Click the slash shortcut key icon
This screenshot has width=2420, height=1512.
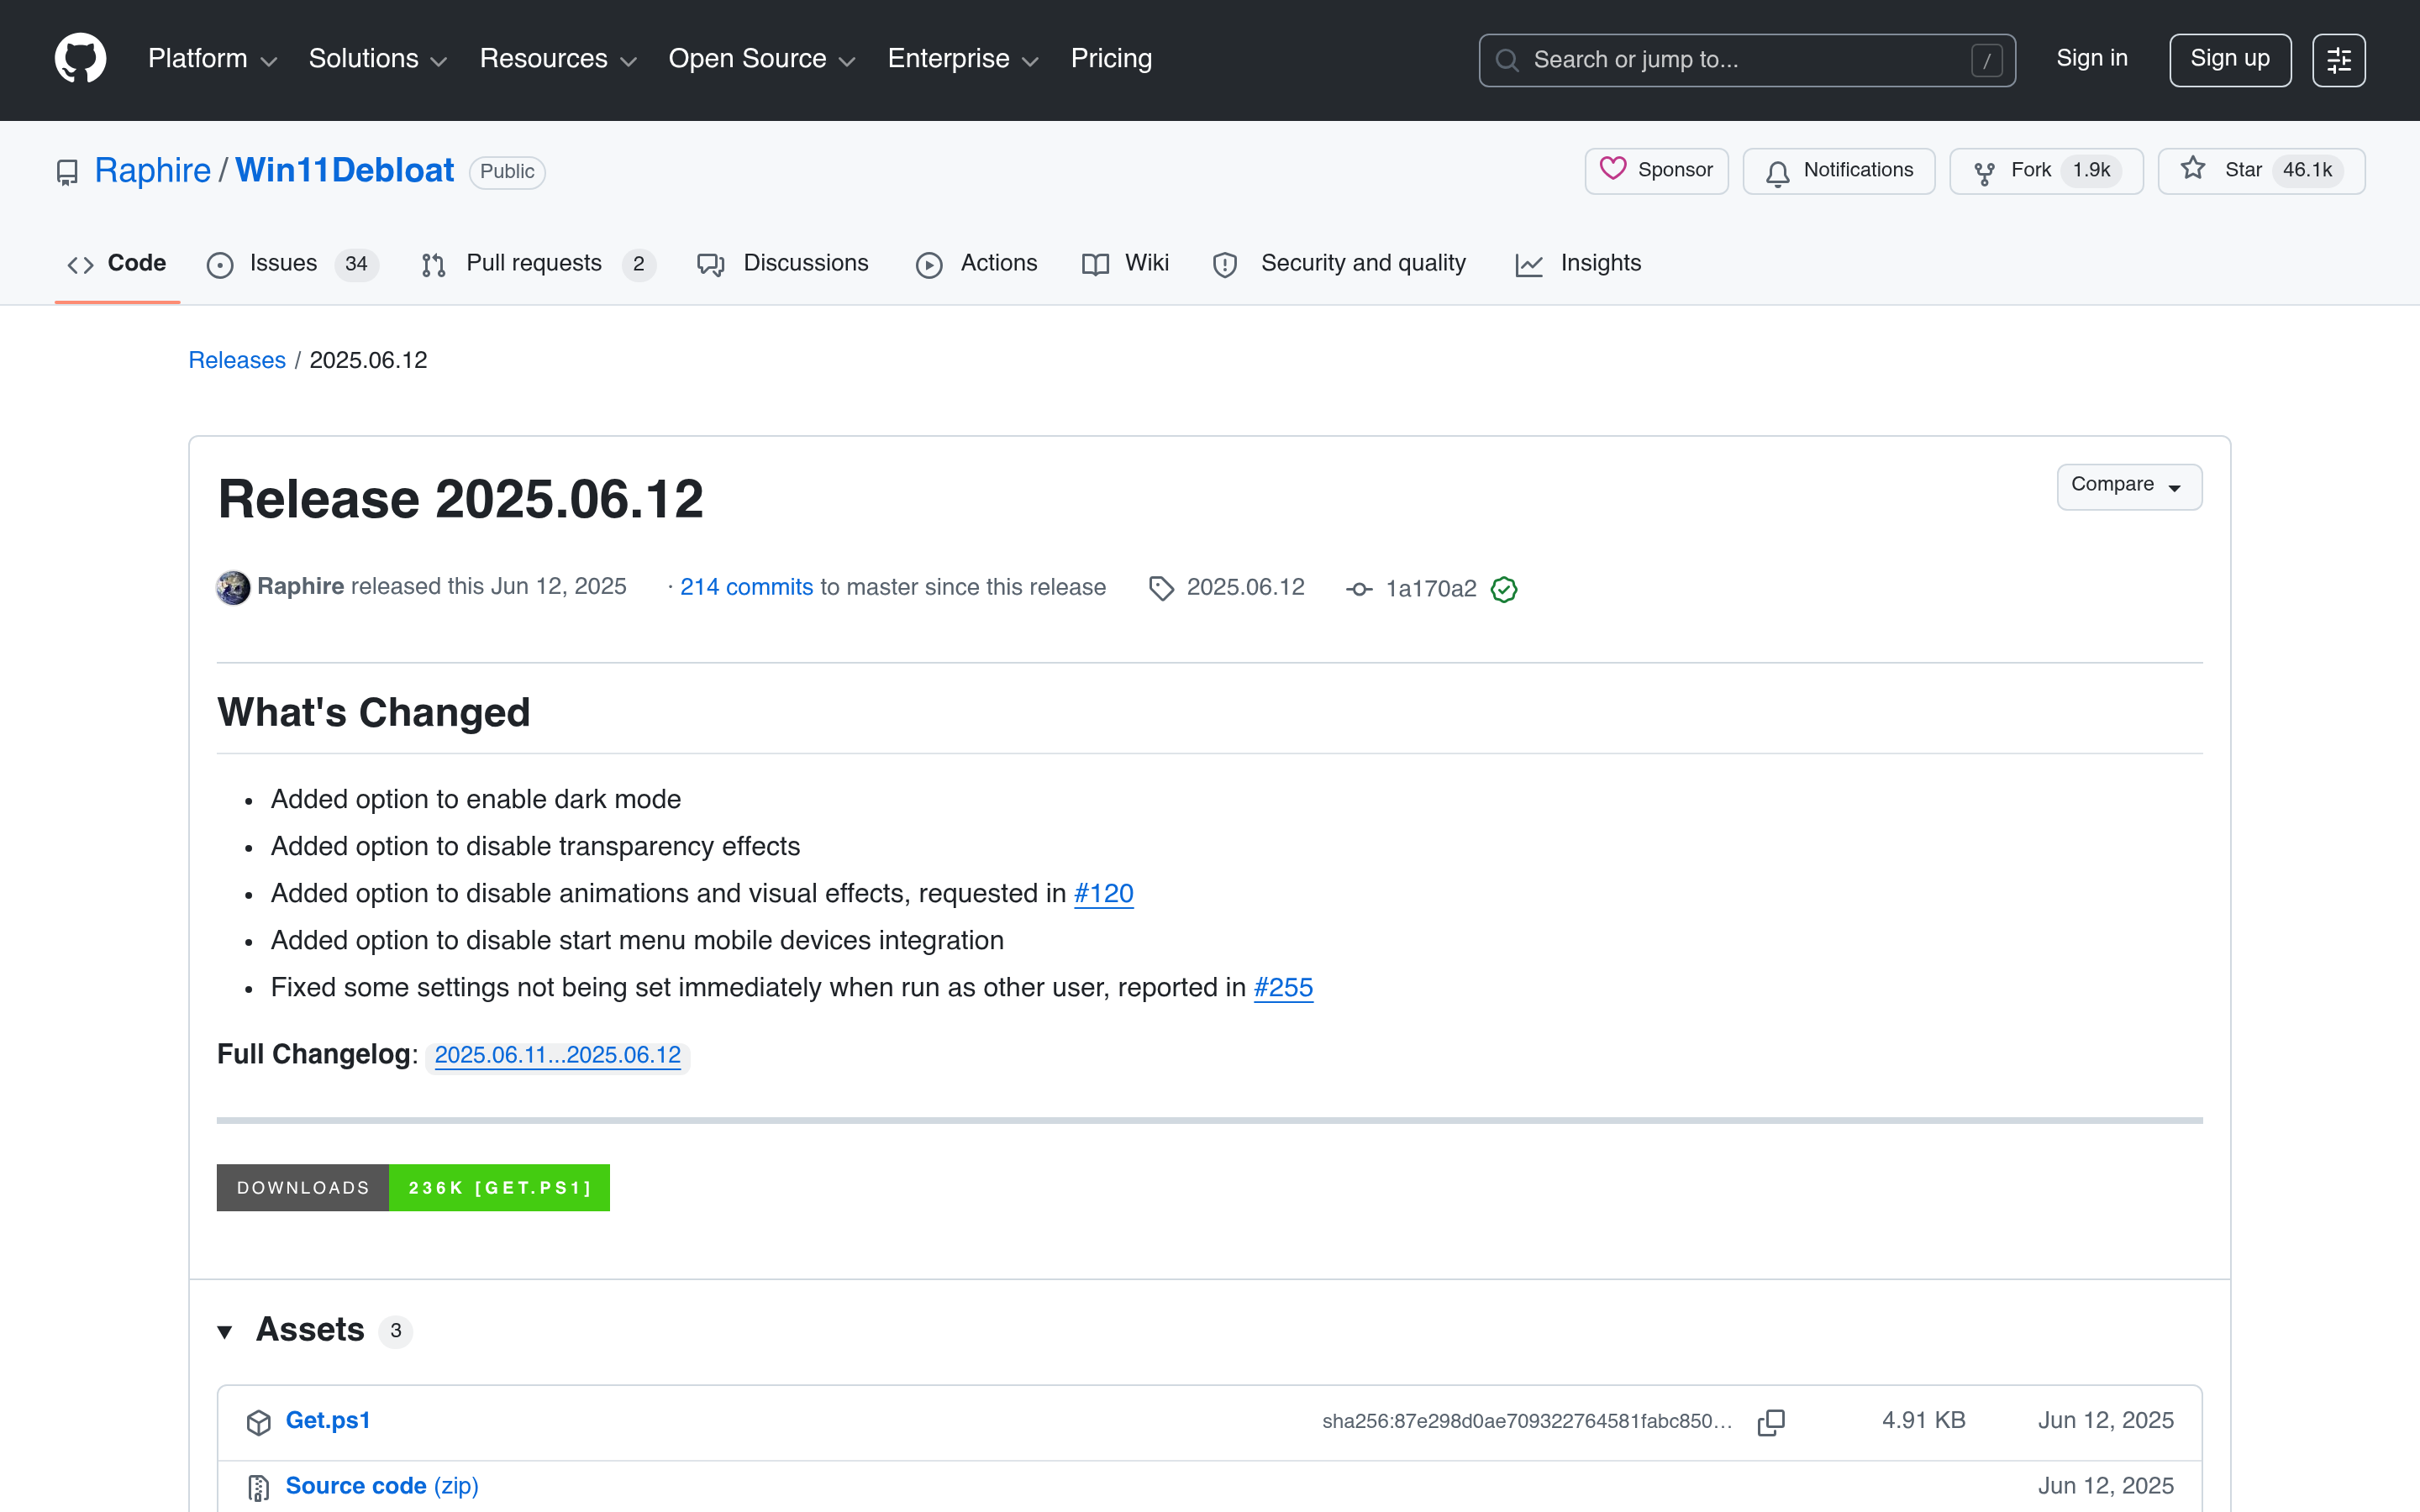click(1986, 60)
